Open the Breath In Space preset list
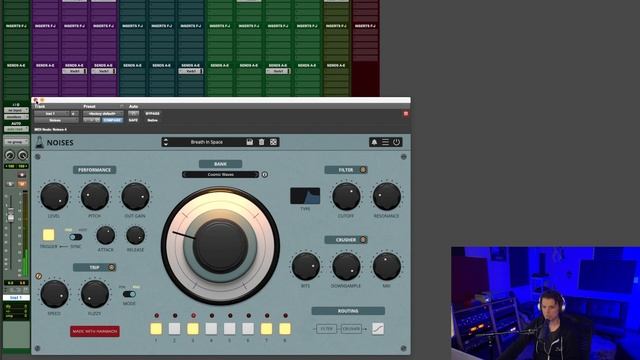 pos(207,142)
